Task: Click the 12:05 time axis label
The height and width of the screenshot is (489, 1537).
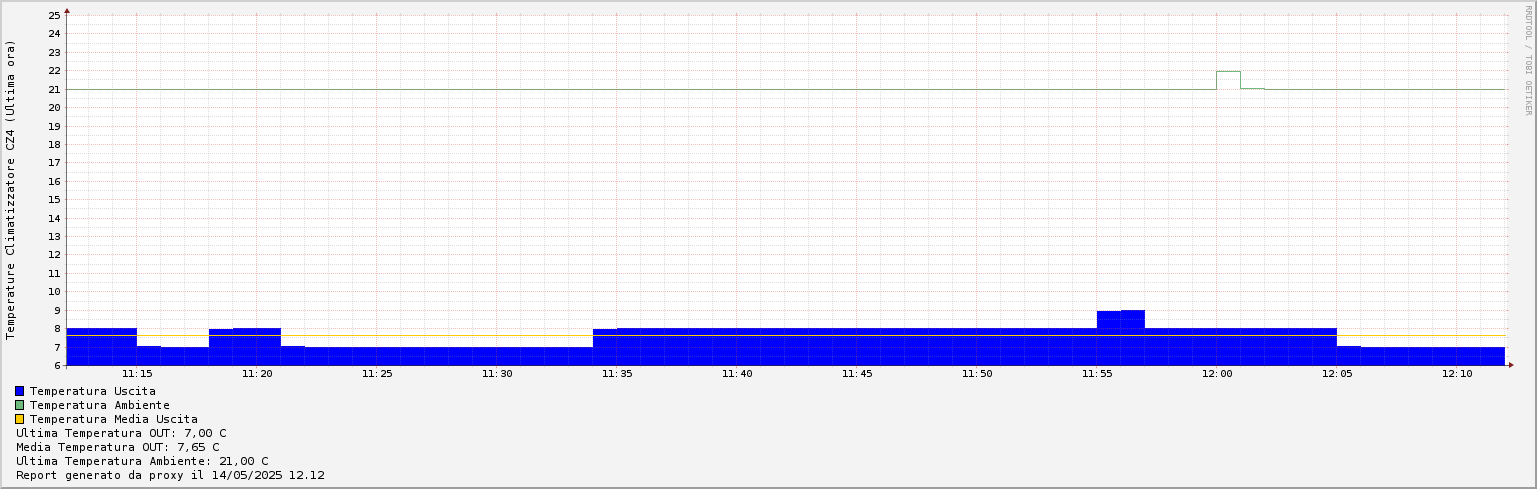Action: [x=1337, y=374]
